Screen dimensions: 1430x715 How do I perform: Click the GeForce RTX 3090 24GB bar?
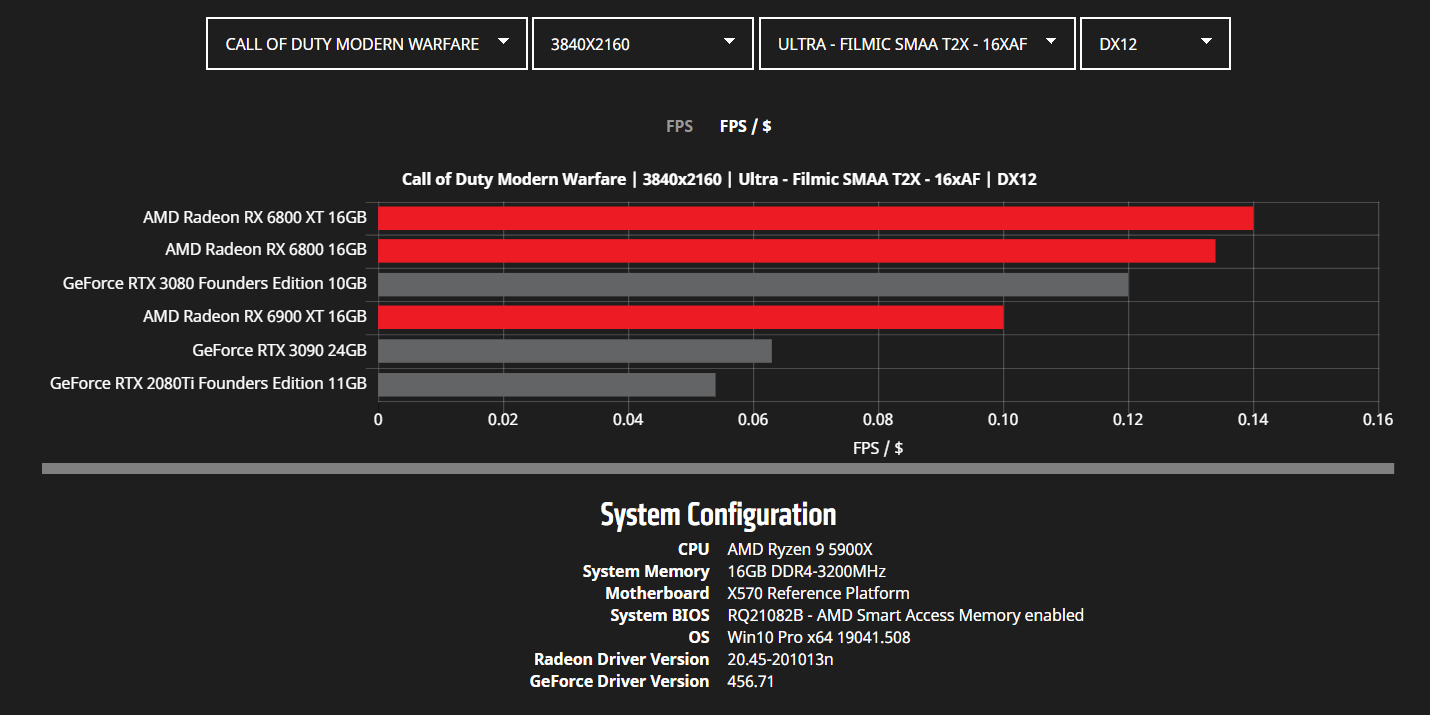point(575,351)
